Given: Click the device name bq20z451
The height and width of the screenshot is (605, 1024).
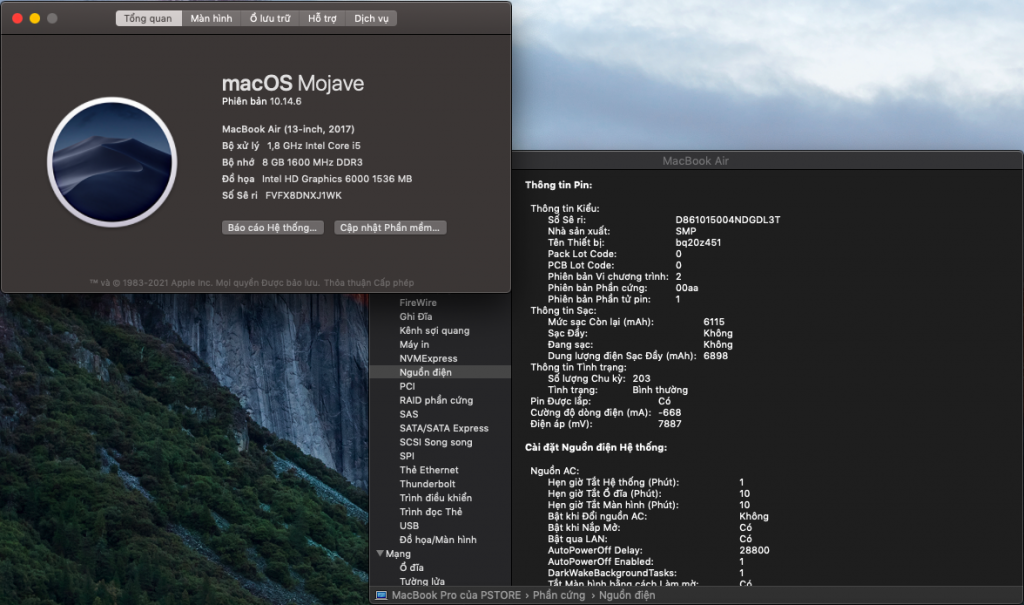Looking at the screenshot, I should (x=698, y=242).
